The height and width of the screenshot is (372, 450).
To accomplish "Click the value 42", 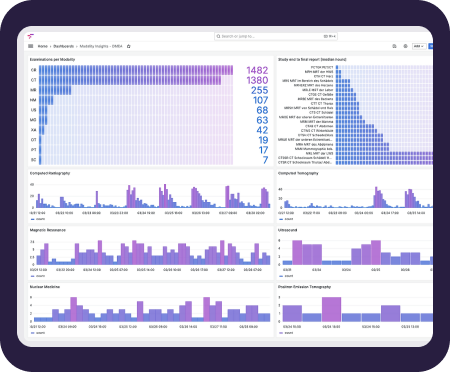I will pyautogui.click(x=262, y=130).
